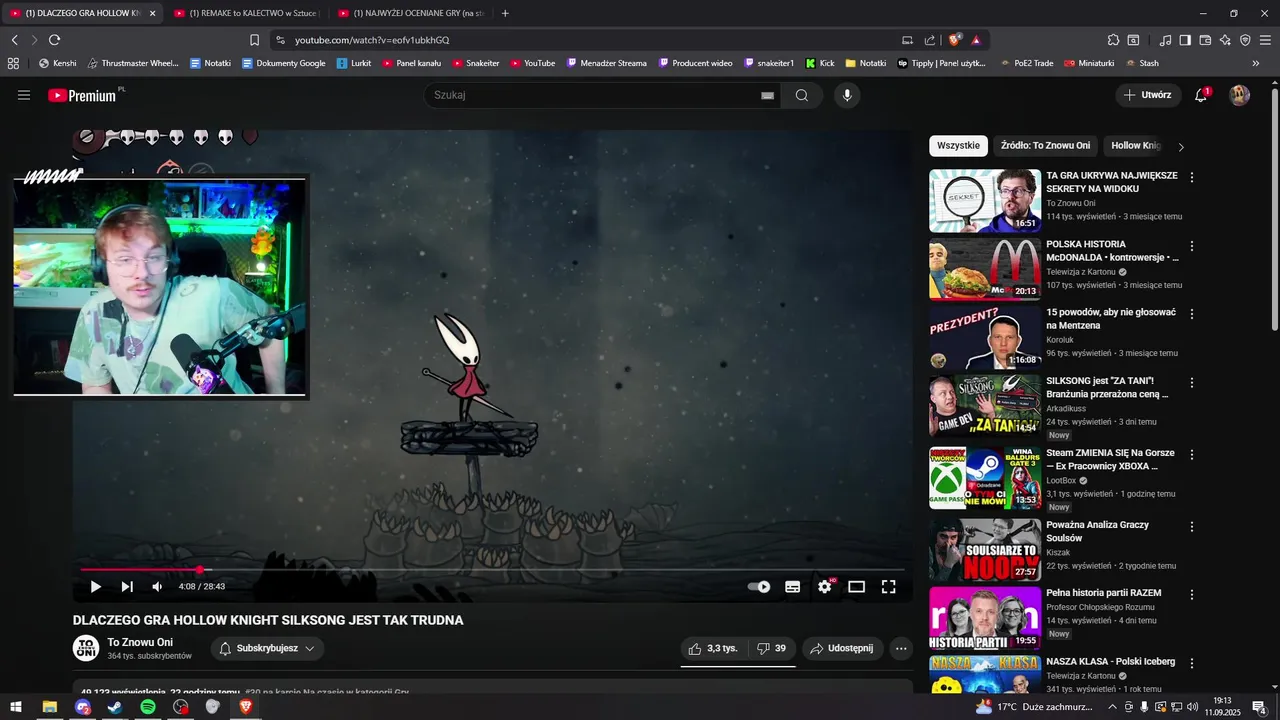Open the YouTube guide hamburger menu

point(24,95)
